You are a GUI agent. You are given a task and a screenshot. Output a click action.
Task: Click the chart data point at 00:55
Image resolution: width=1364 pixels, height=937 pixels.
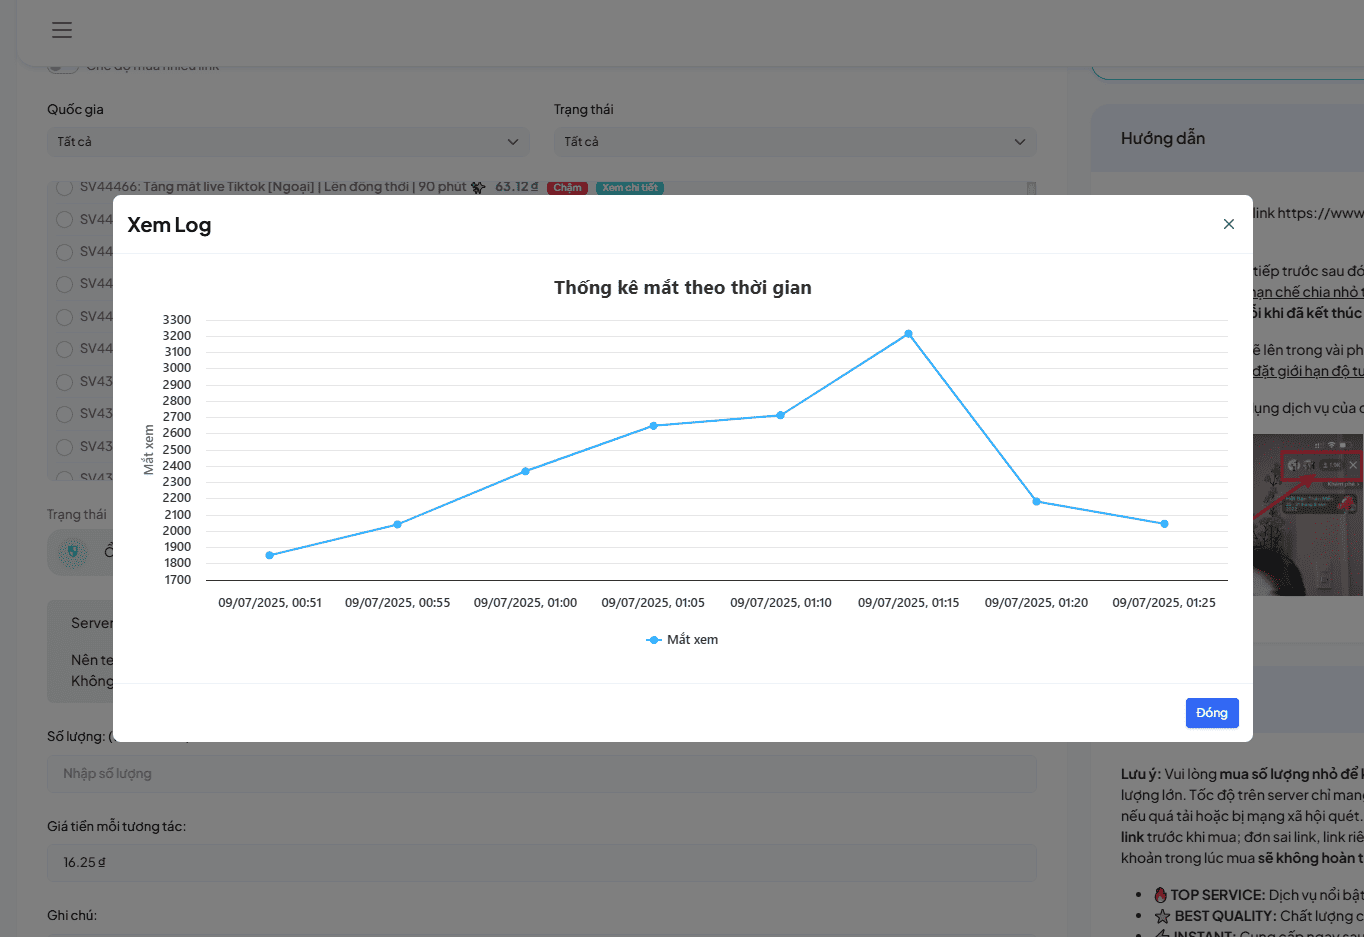(x=398, y=524)
